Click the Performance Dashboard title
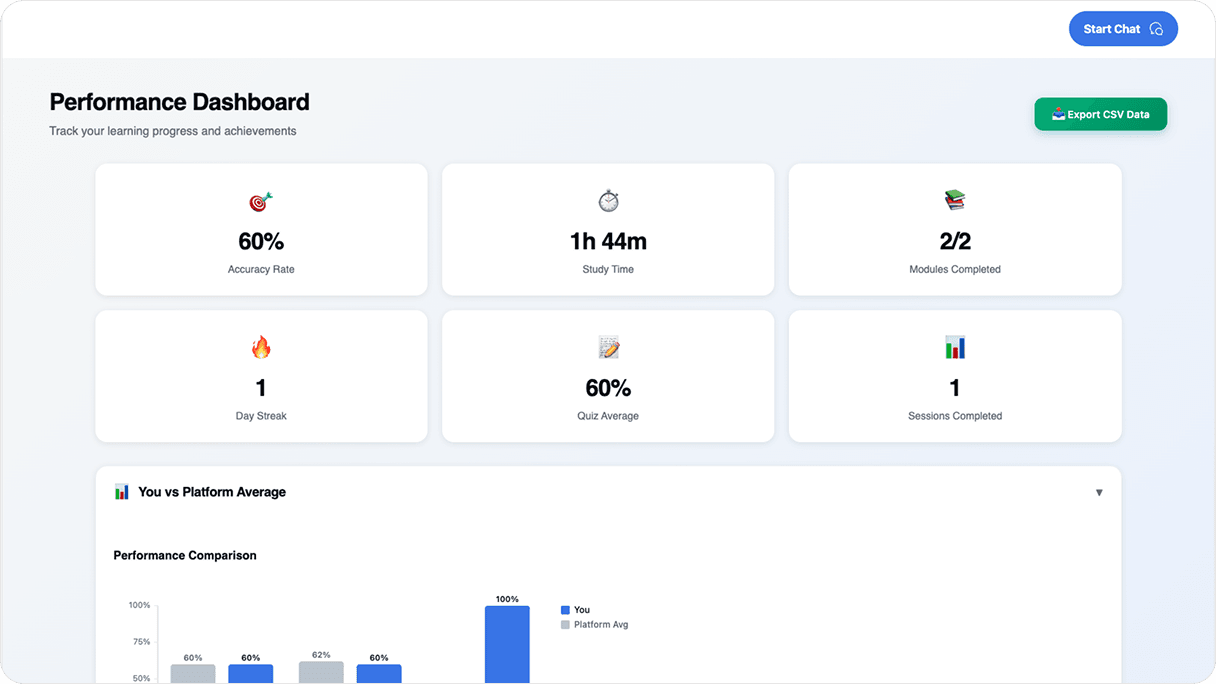1216x684 pixels. coord(180,102)
